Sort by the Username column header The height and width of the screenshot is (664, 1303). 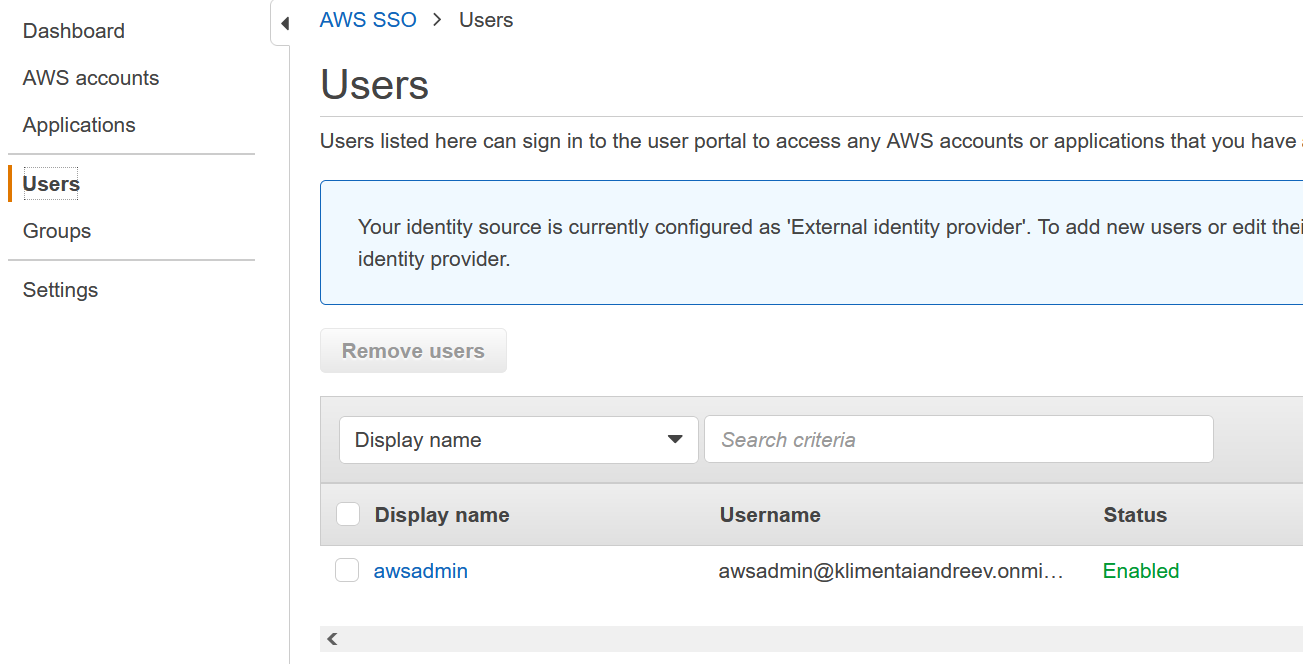click(770, 515)
